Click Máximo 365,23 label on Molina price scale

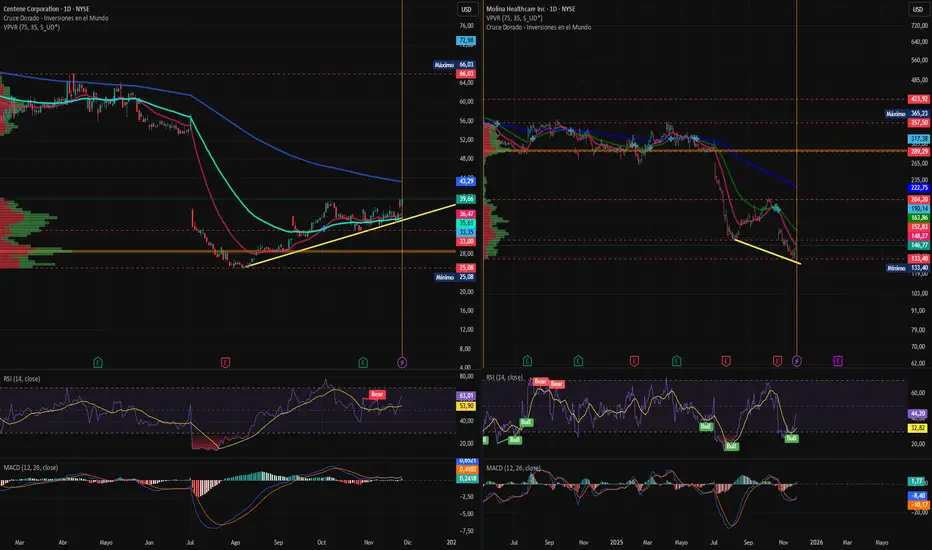click(907, 114)
